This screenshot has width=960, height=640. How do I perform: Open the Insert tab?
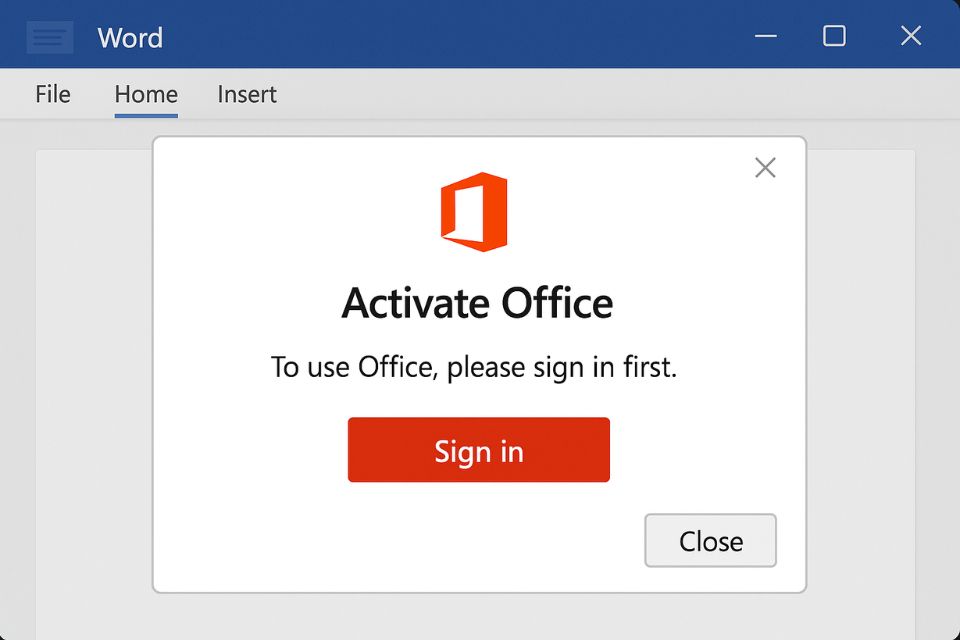[x=247, y=94]
